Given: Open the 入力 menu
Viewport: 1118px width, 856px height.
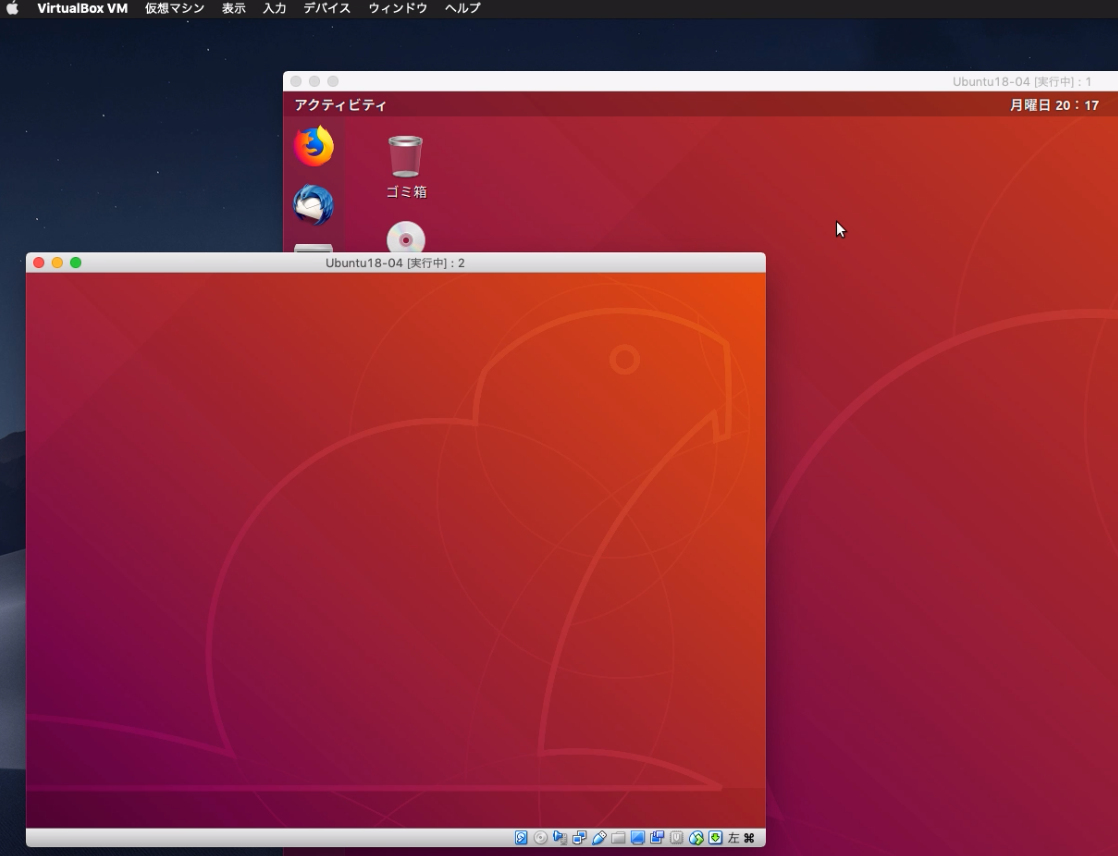Looking at the screenshot, I should click(275, 9).
